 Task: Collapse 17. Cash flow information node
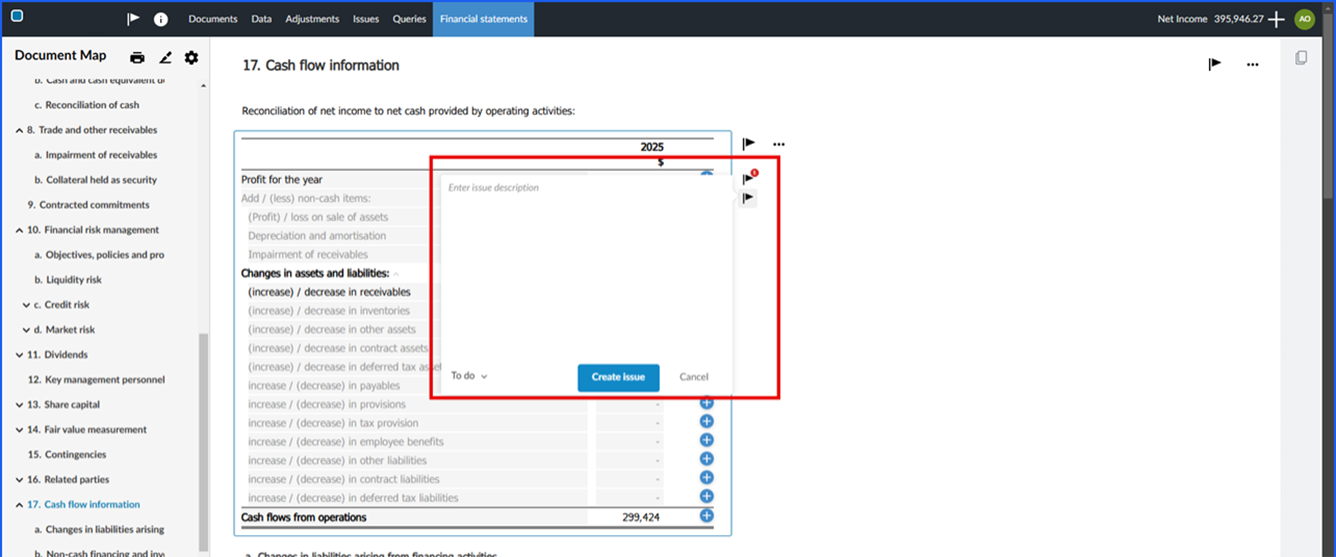20,505
